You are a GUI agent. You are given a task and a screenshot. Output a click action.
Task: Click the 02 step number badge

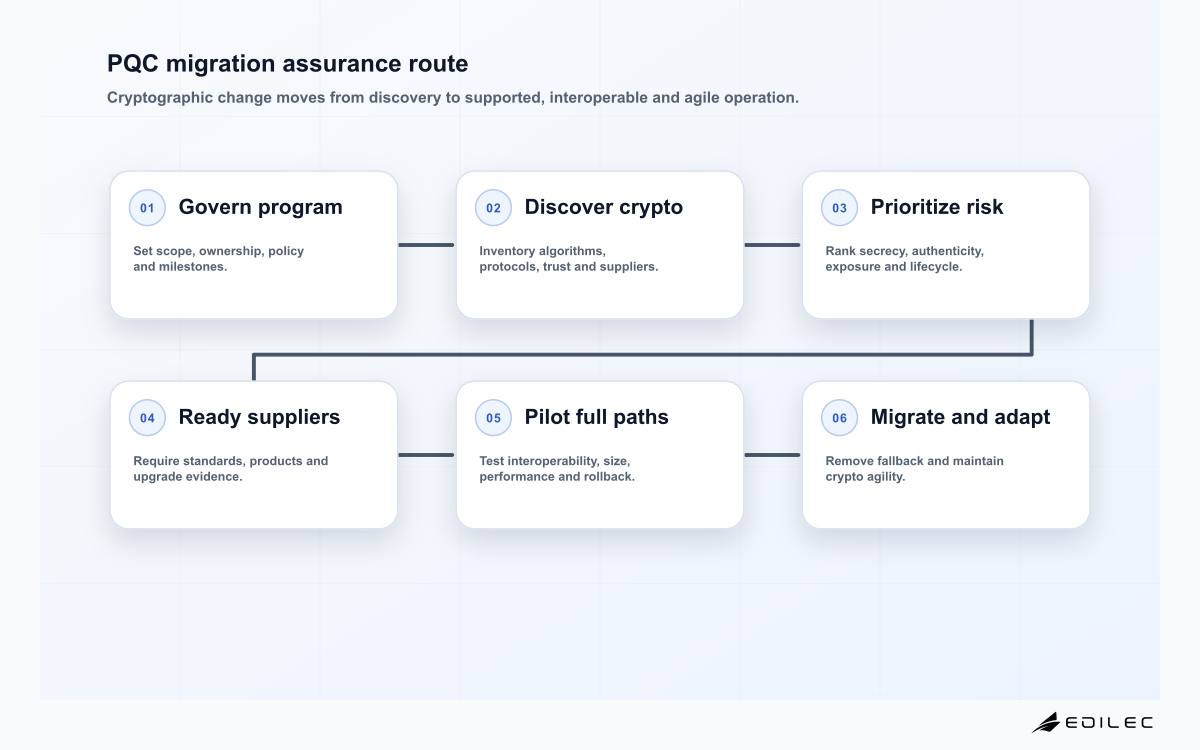point(493,208)
